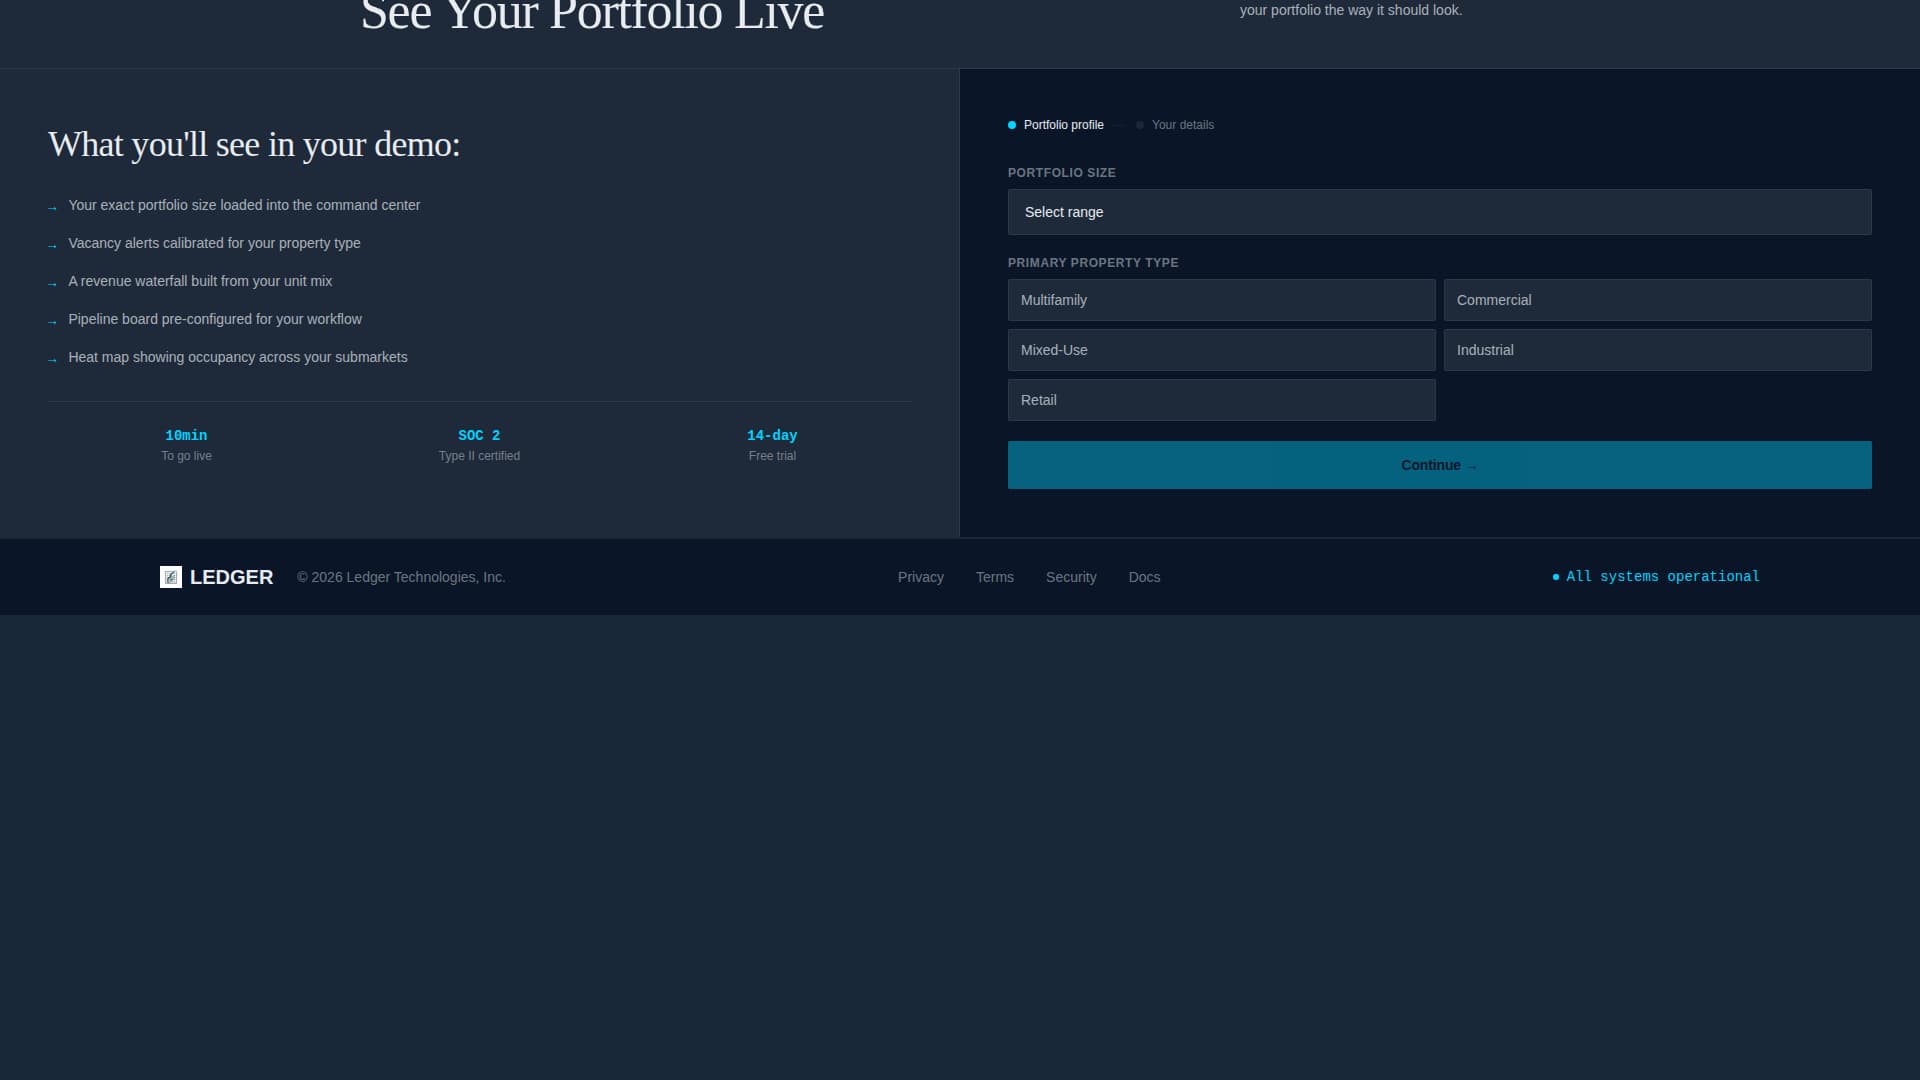This screenshot has width=1920, height=1080.
Task: Click 'Your exact portfolio size loaded' bullet
Action: [244, 205]
